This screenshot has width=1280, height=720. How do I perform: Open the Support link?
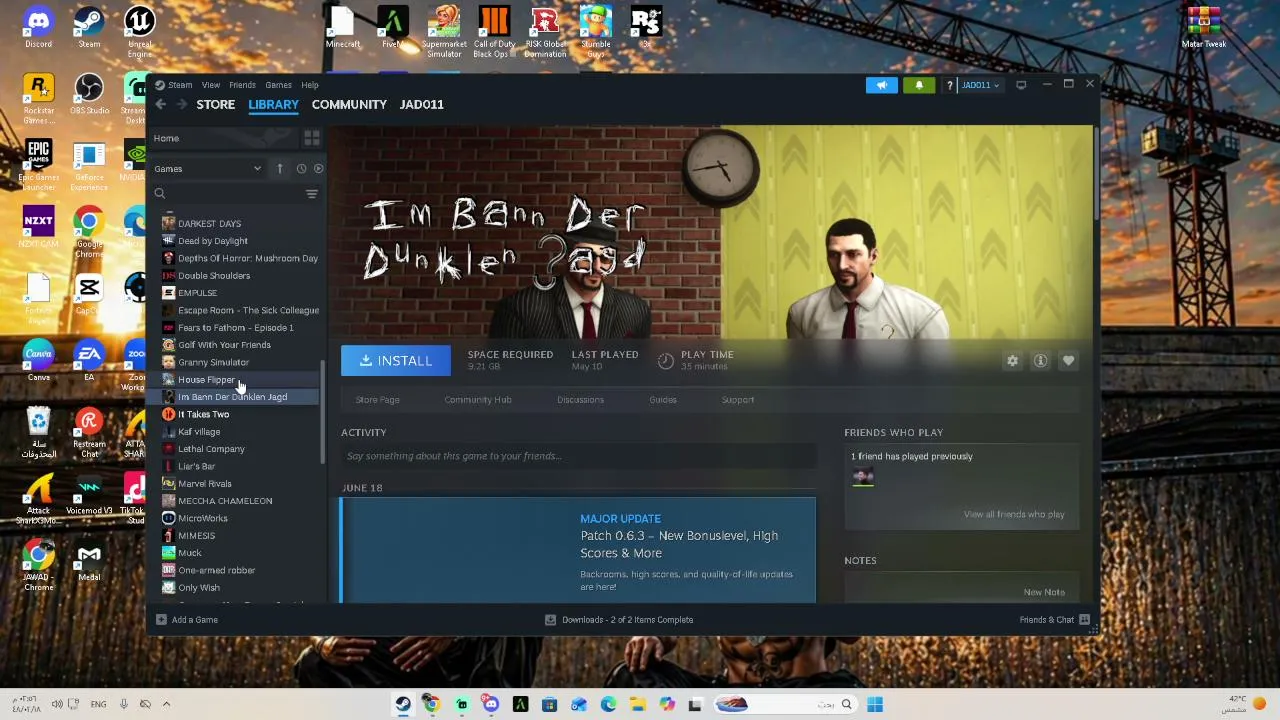point(738,400)
